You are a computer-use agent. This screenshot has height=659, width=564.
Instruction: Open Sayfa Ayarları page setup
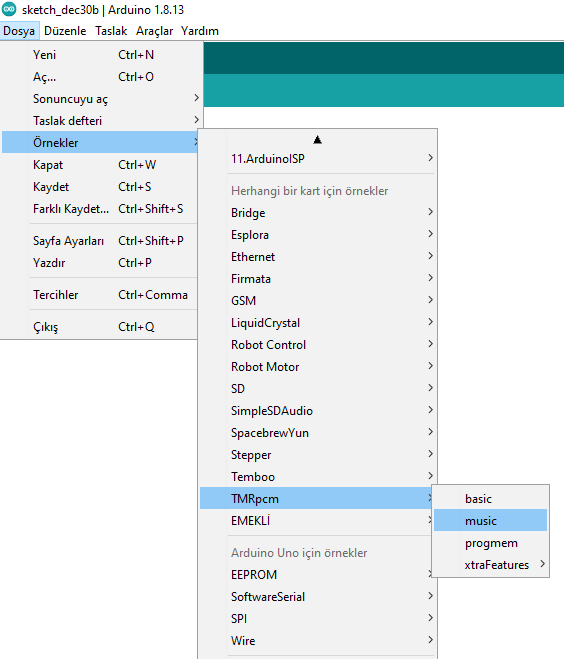100,241
